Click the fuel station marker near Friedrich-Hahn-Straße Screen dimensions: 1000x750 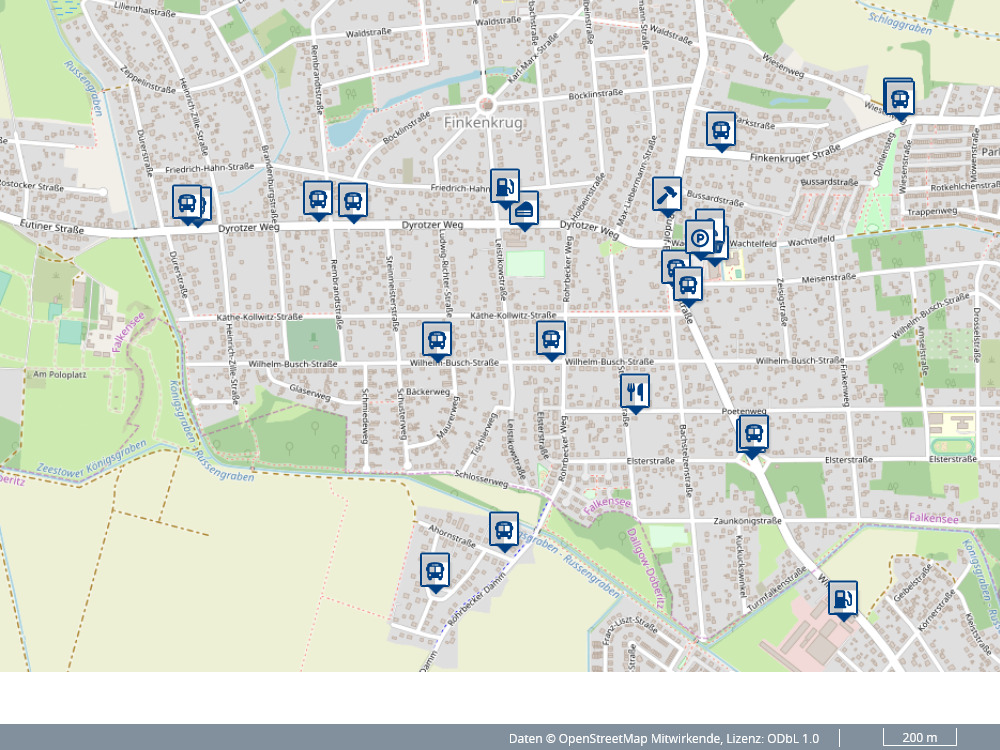click(x=505, y=186)
